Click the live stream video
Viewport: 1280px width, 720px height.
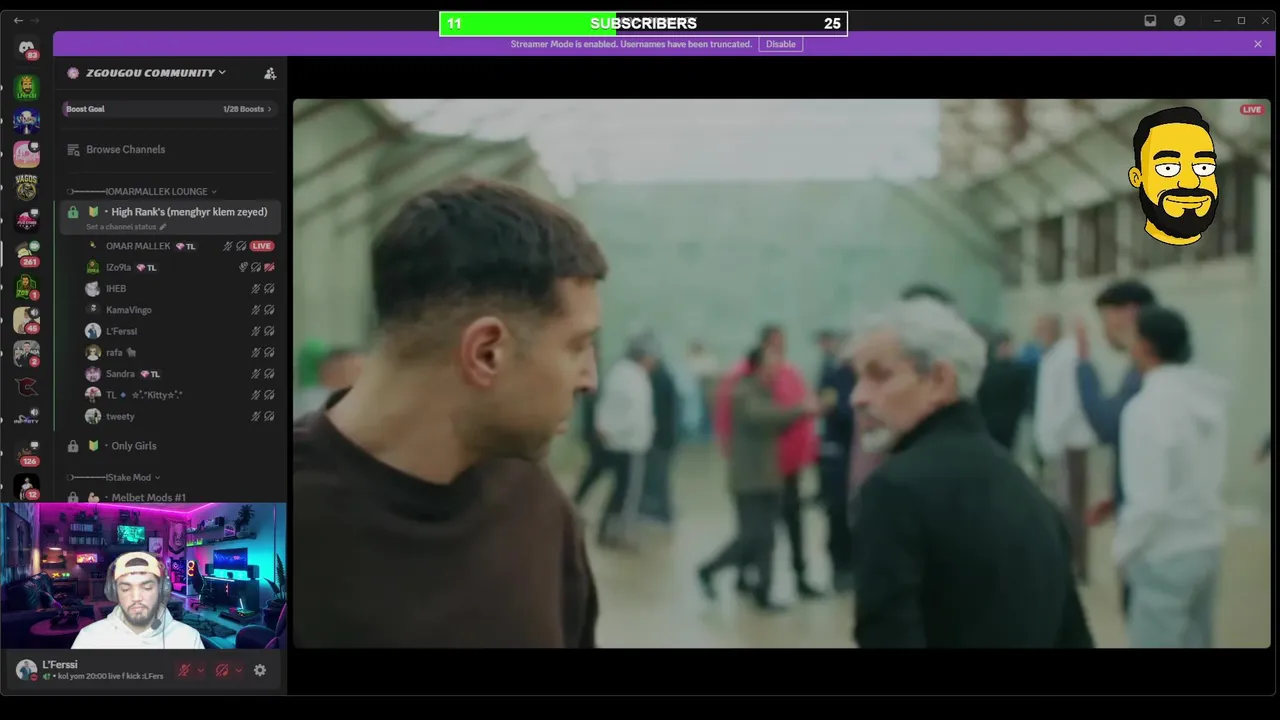click(x=781, y=373)
